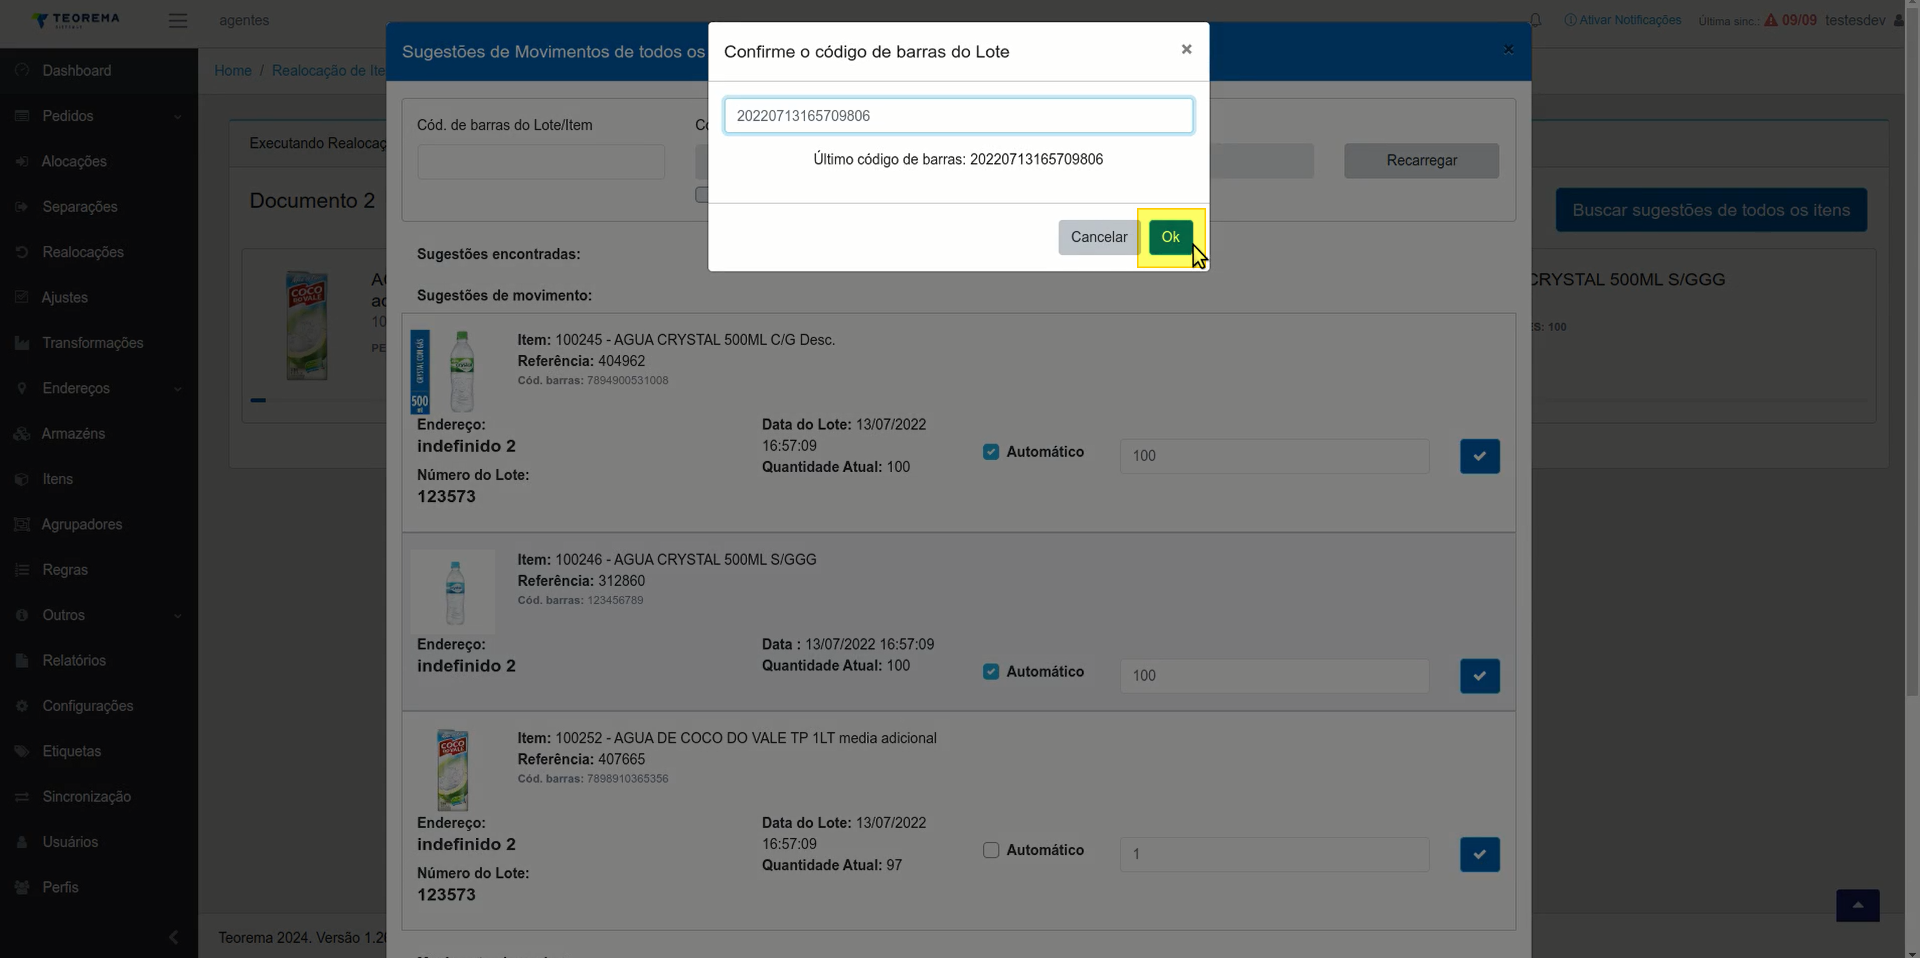This screenshot has width=1920, height=958.
Task: Edit quantity field for item 100246
Action: click(1274, 676)
